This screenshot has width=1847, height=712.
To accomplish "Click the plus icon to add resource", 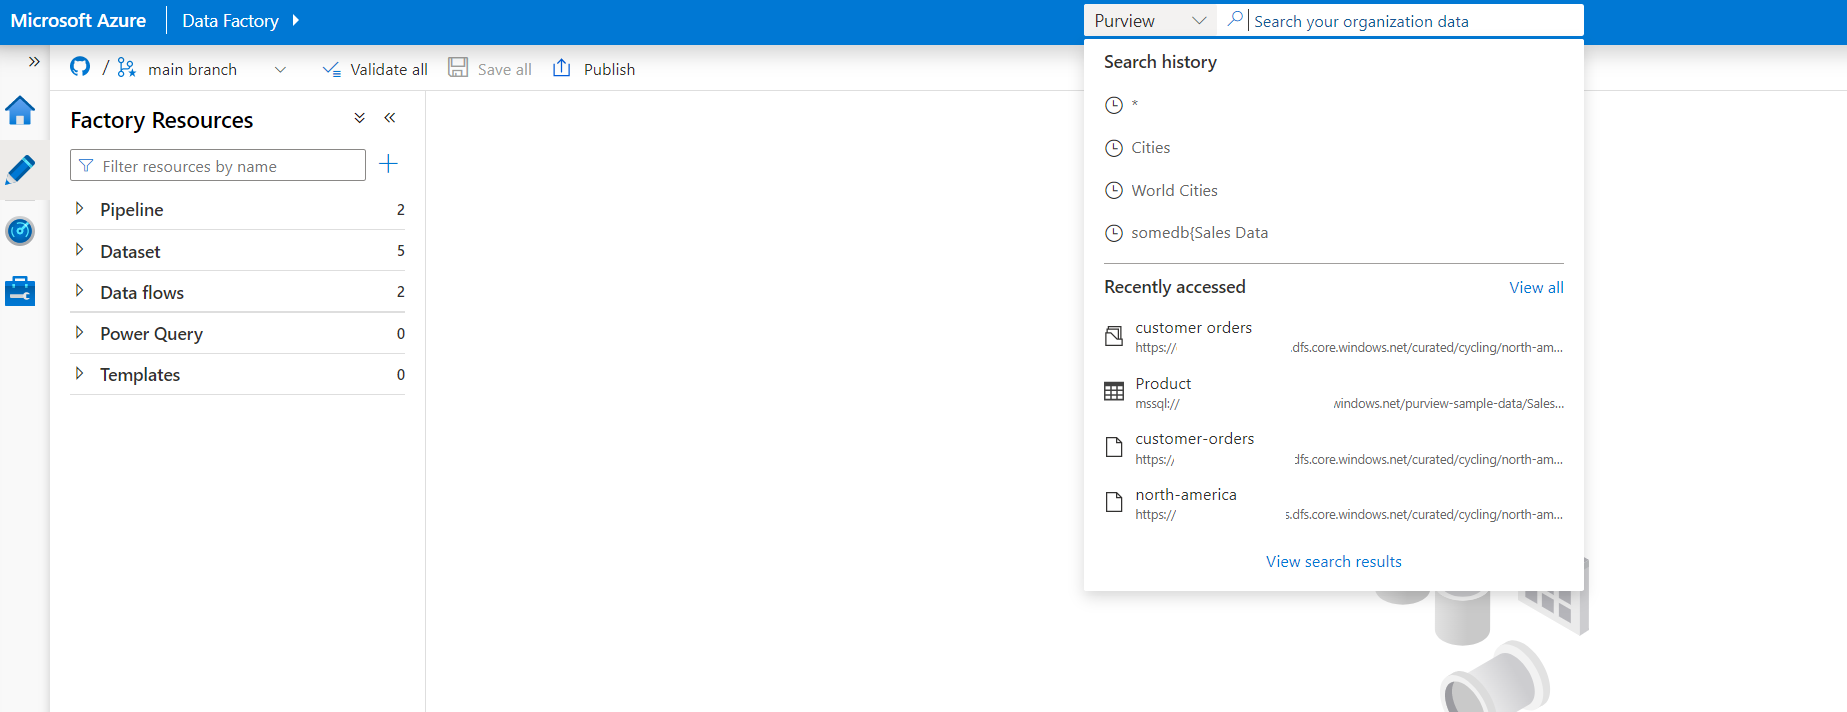I will pos(389,164).
